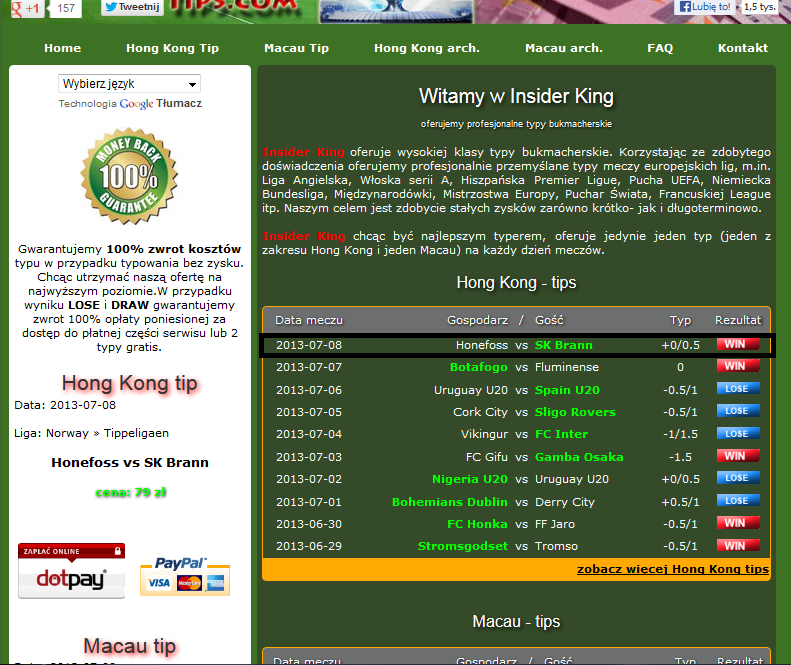Screen dimensions: 791x665
Task: Open the Wybierz język language dropdown
Action: pyautogui.click(x=129, y=84)
